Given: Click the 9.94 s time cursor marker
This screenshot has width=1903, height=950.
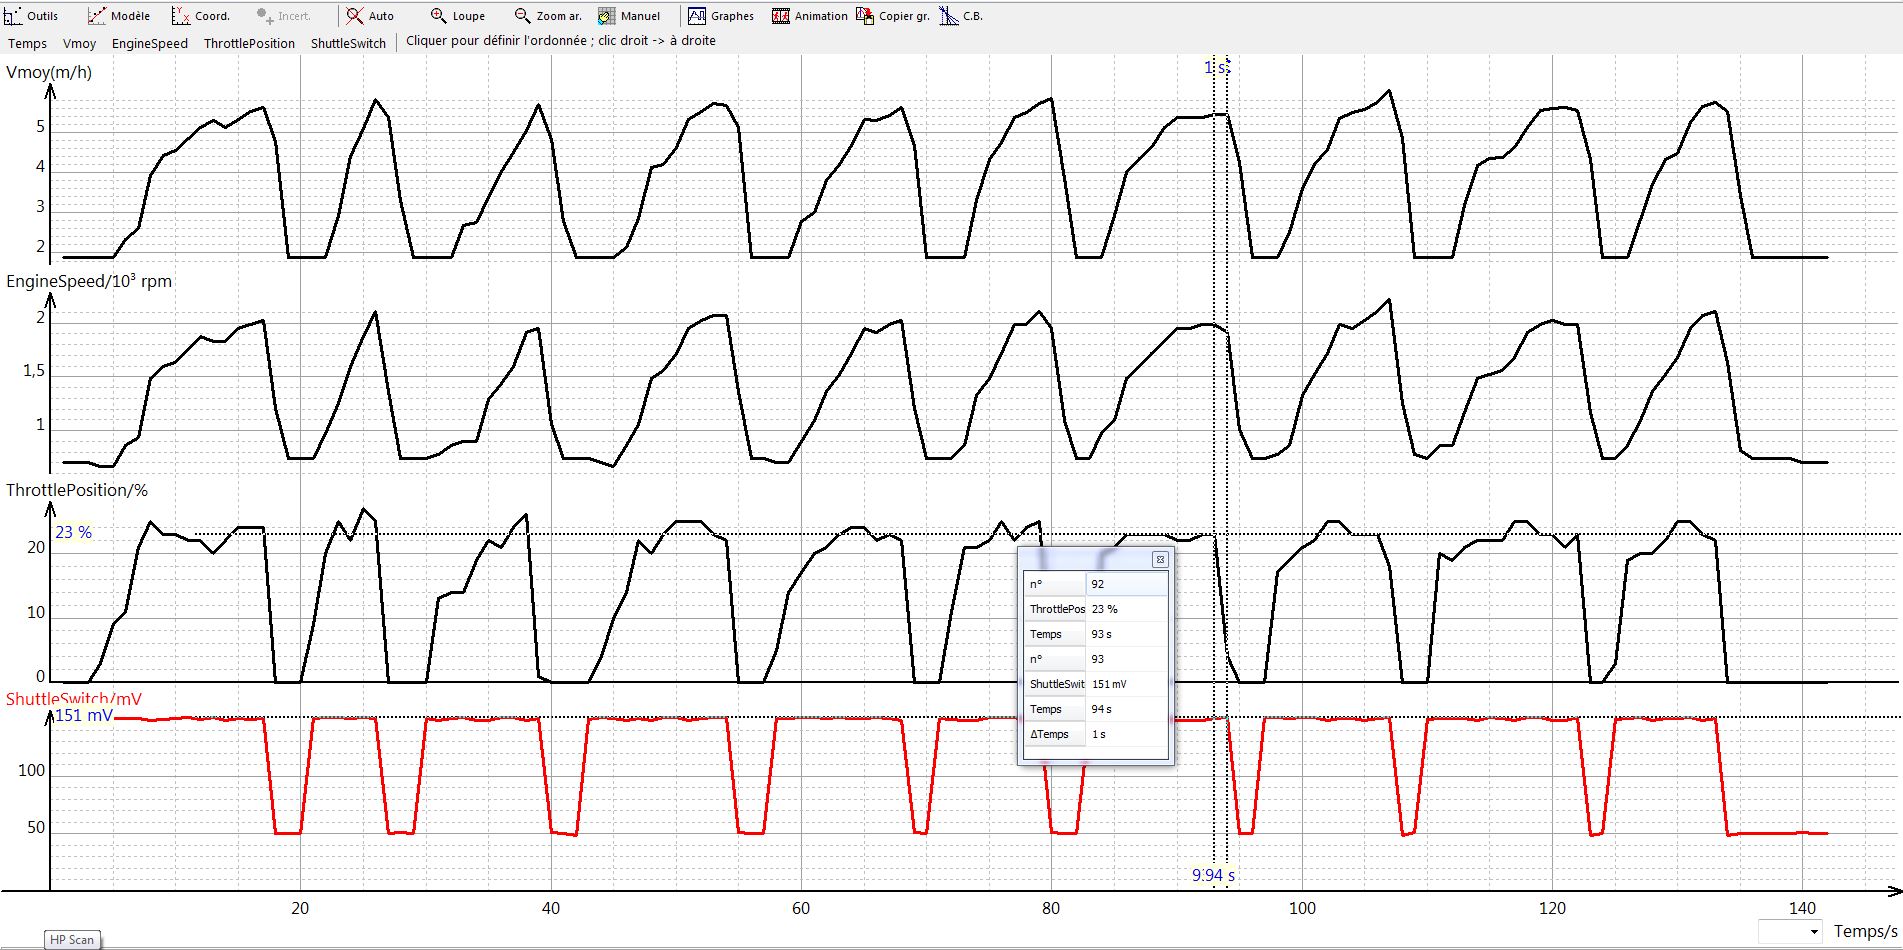Looking at the screenshot, I should coord(1213,875).
